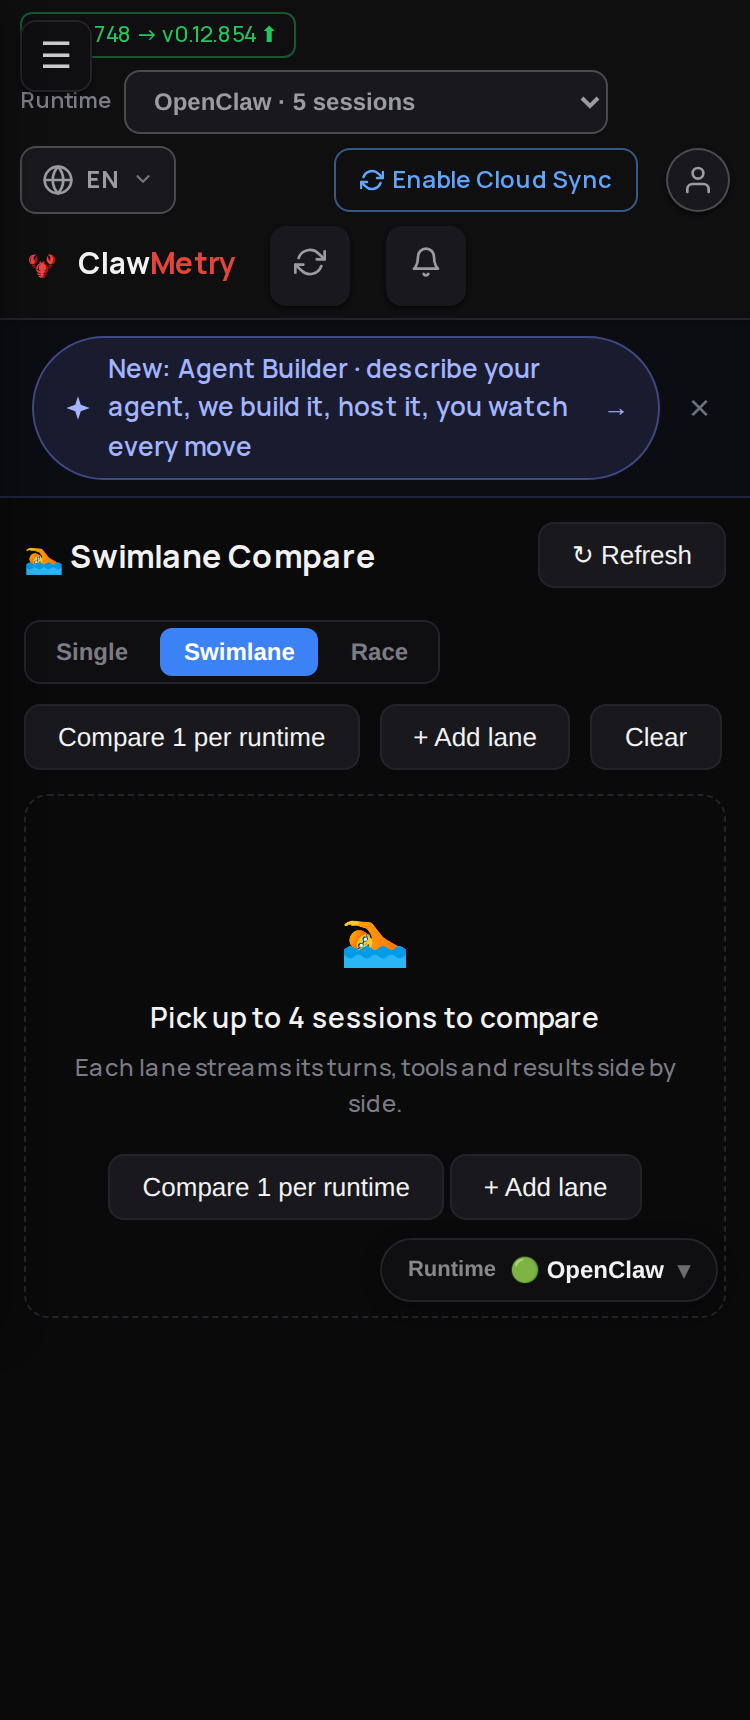750x1720 pixels.
Task: Click + Add lane in the empty panel
Action: [546, 1187]
